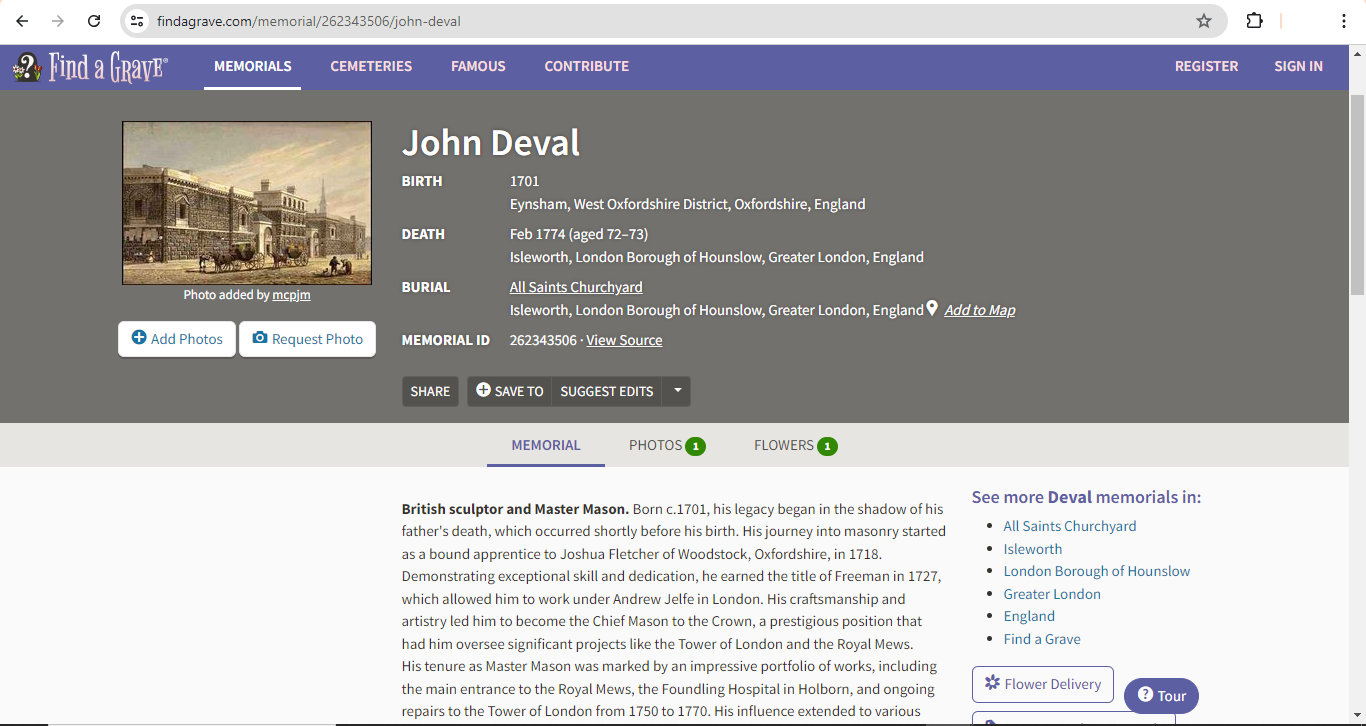Click REGISTER in the header
This screenshot has height=726, width=1366.
1206,66
